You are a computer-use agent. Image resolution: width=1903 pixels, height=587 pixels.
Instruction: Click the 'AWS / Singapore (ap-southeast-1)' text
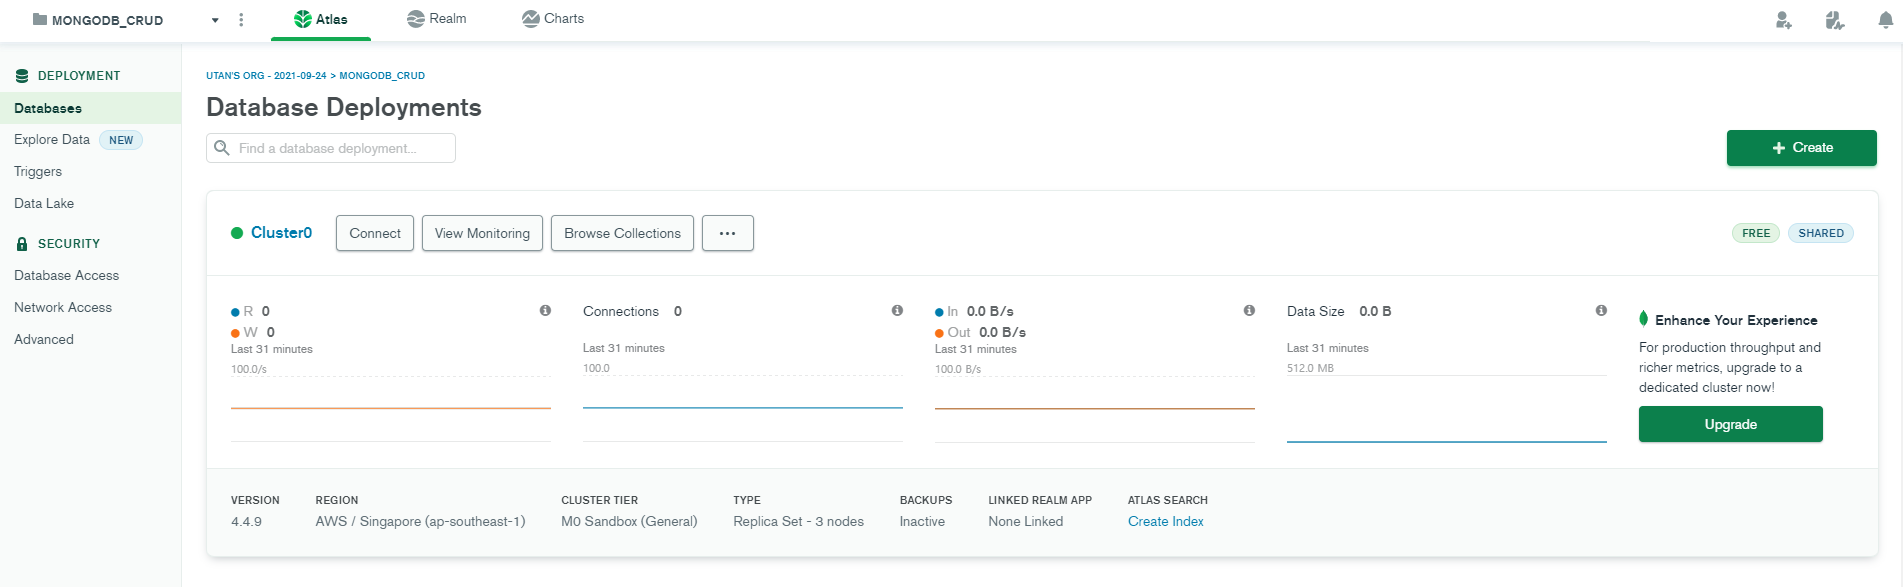420,522
